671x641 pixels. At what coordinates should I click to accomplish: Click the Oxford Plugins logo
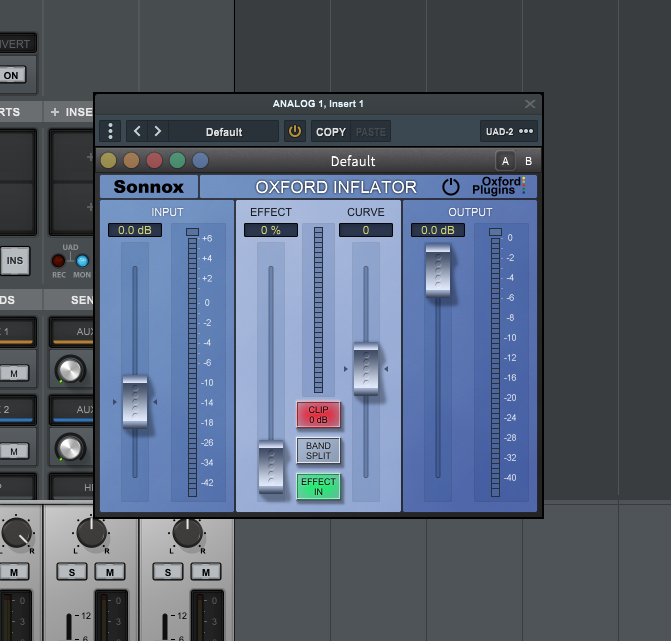pos(499,186)
